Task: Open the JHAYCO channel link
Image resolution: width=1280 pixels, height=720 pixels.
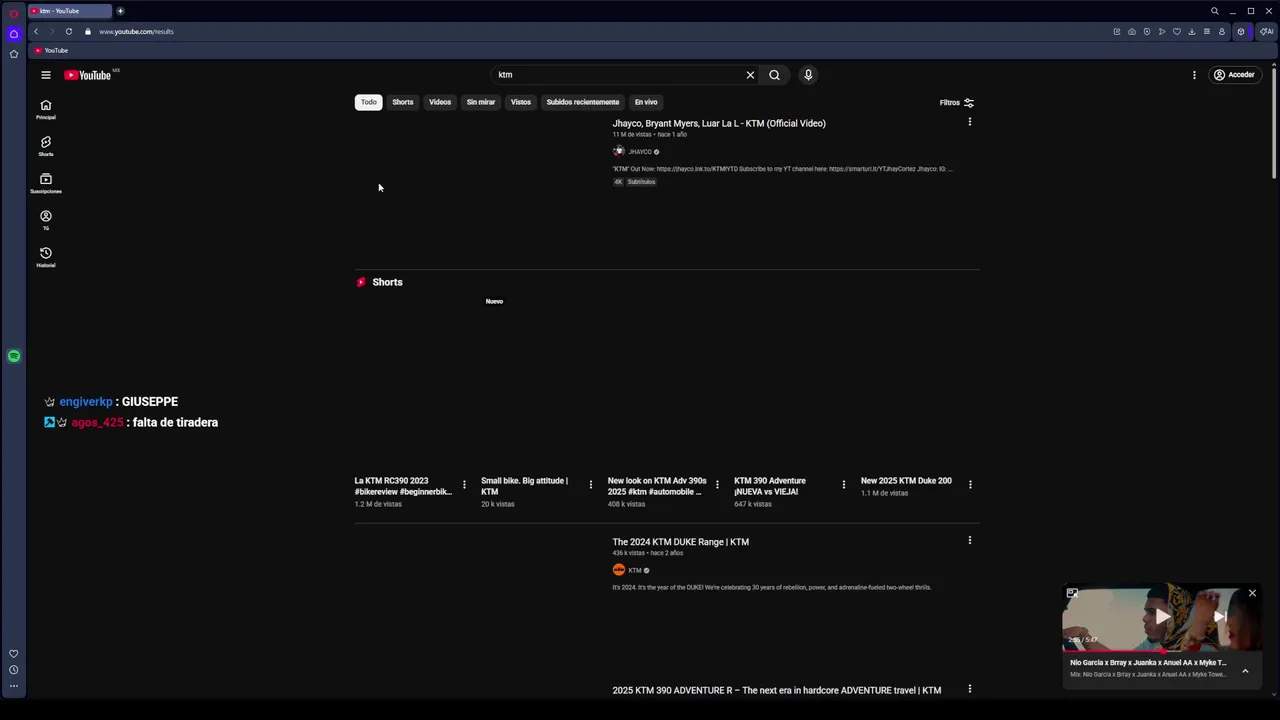Action: pyautogui.click(x=640, y=152)
